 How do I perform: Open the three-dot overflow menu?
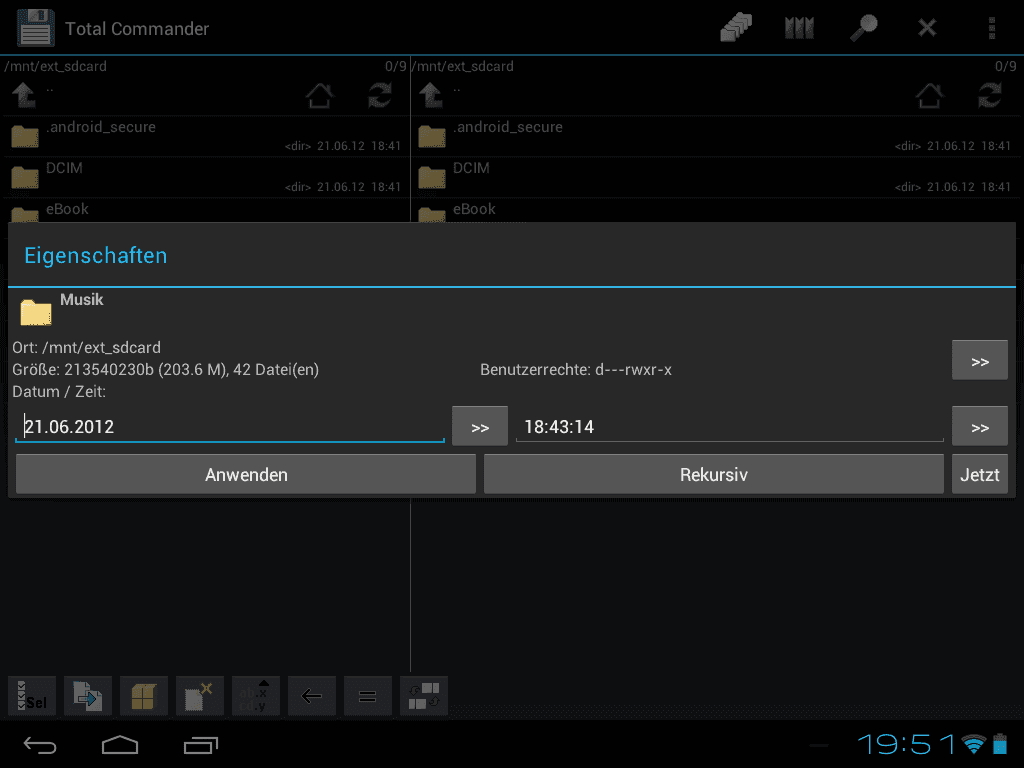(992, 28)
